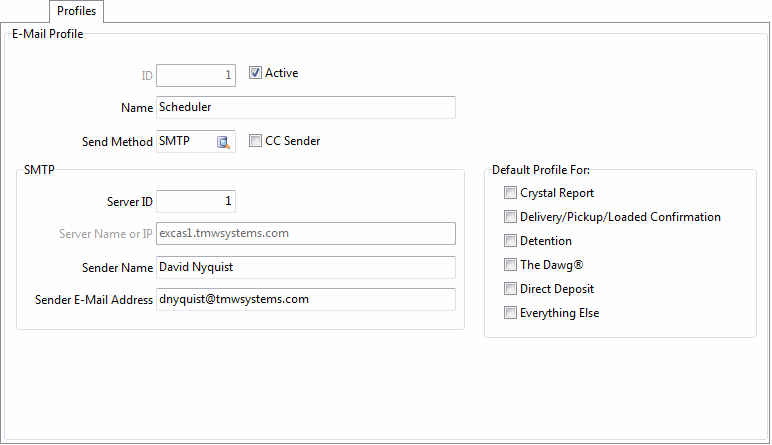The height and width of the screenshot is (445, 772).
Task: Click the profile ID field
Action: (x=196, y=74)
